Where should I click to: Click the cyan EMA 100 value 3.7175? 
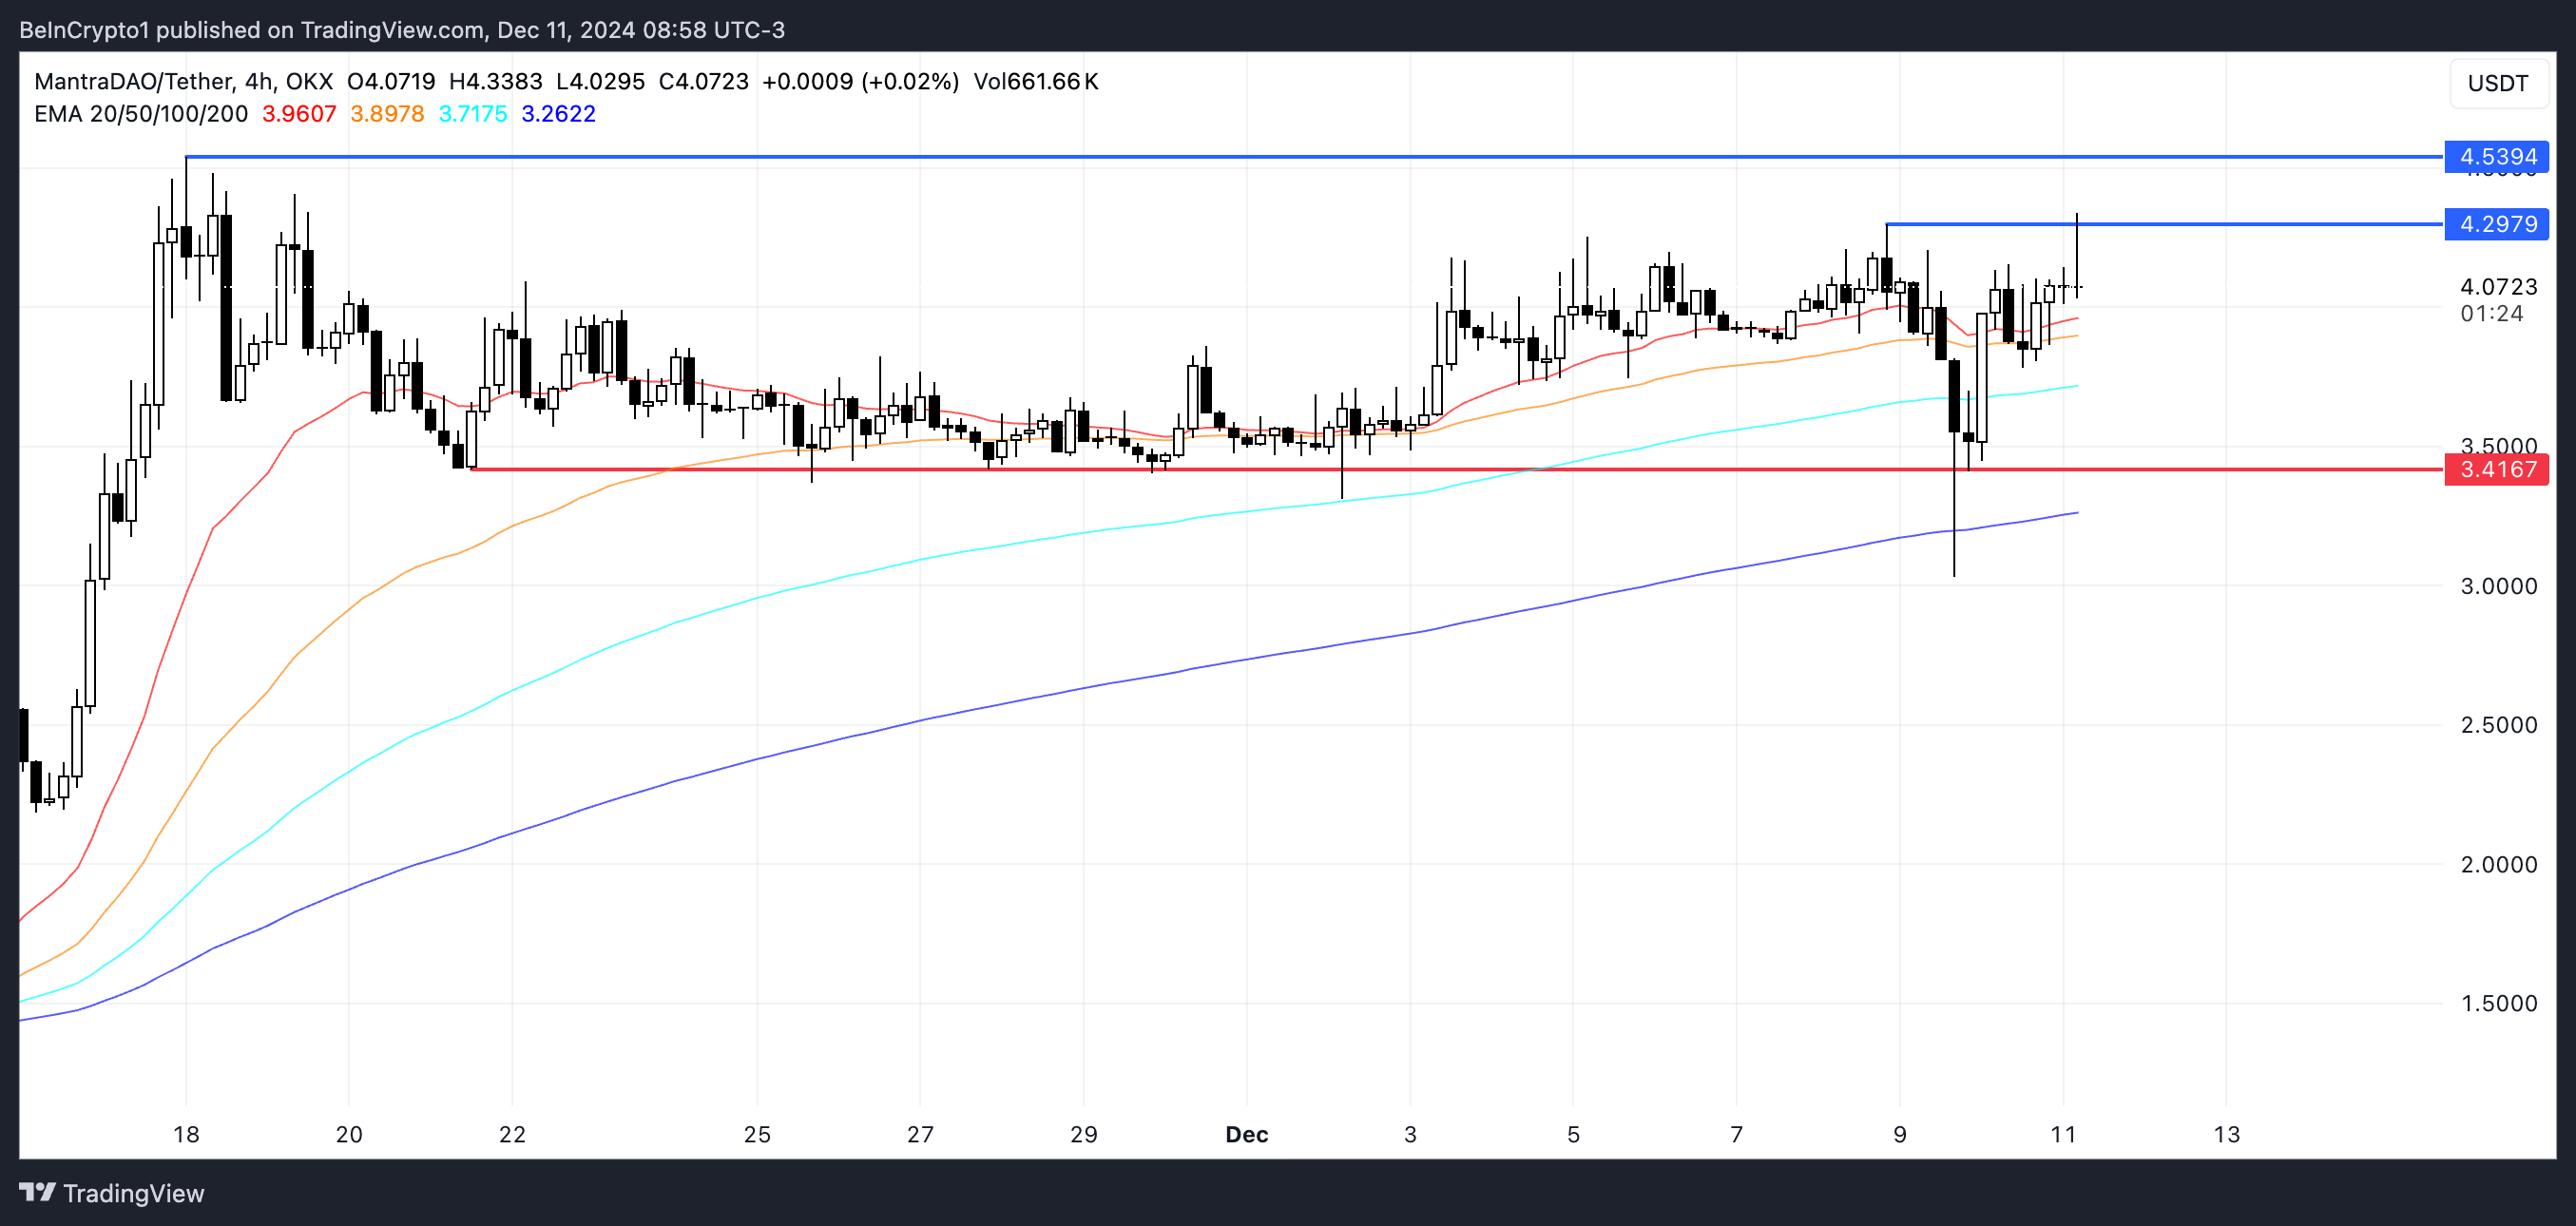click(x=473, y=114)
